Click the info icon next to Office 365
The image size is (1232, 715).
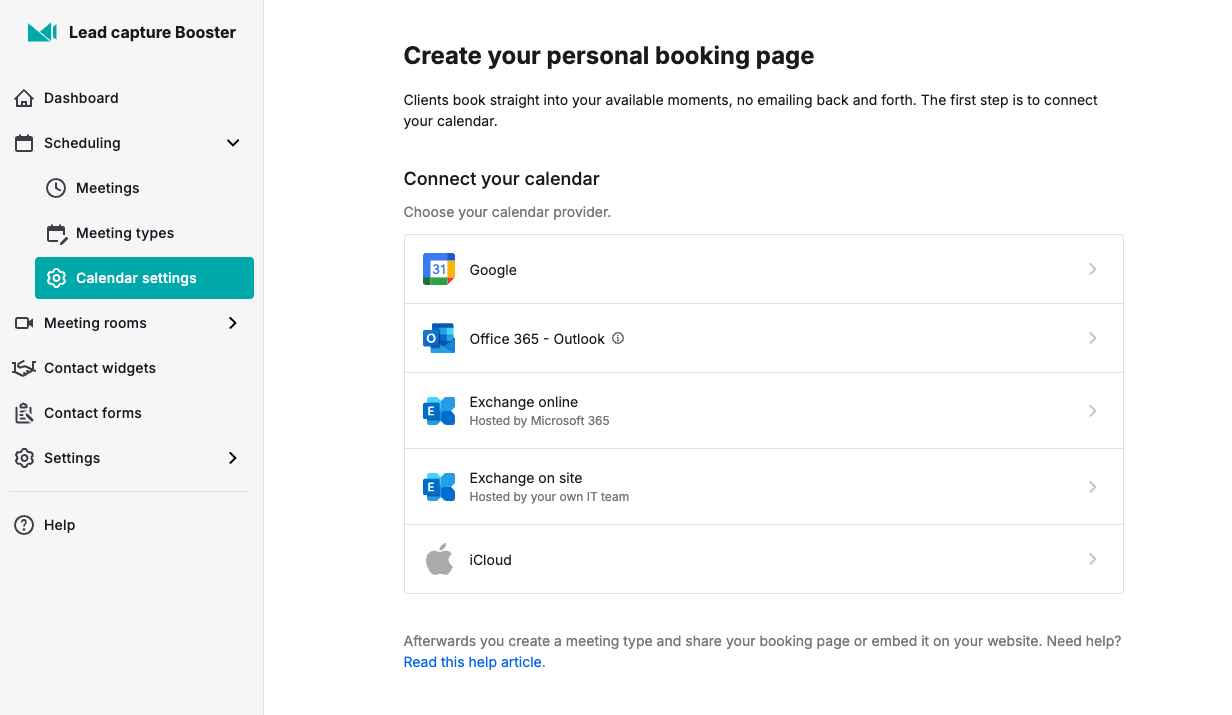[618, 338]
